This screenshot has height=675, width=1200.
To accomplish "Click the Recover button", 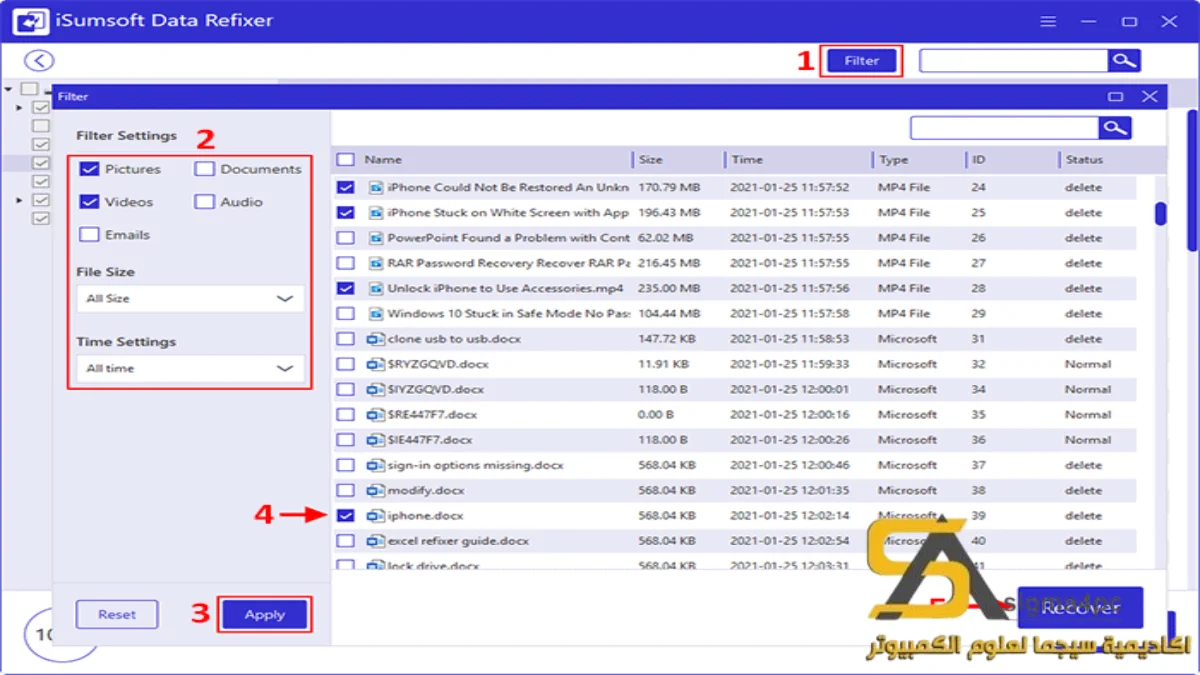I will click(1080, 607).
